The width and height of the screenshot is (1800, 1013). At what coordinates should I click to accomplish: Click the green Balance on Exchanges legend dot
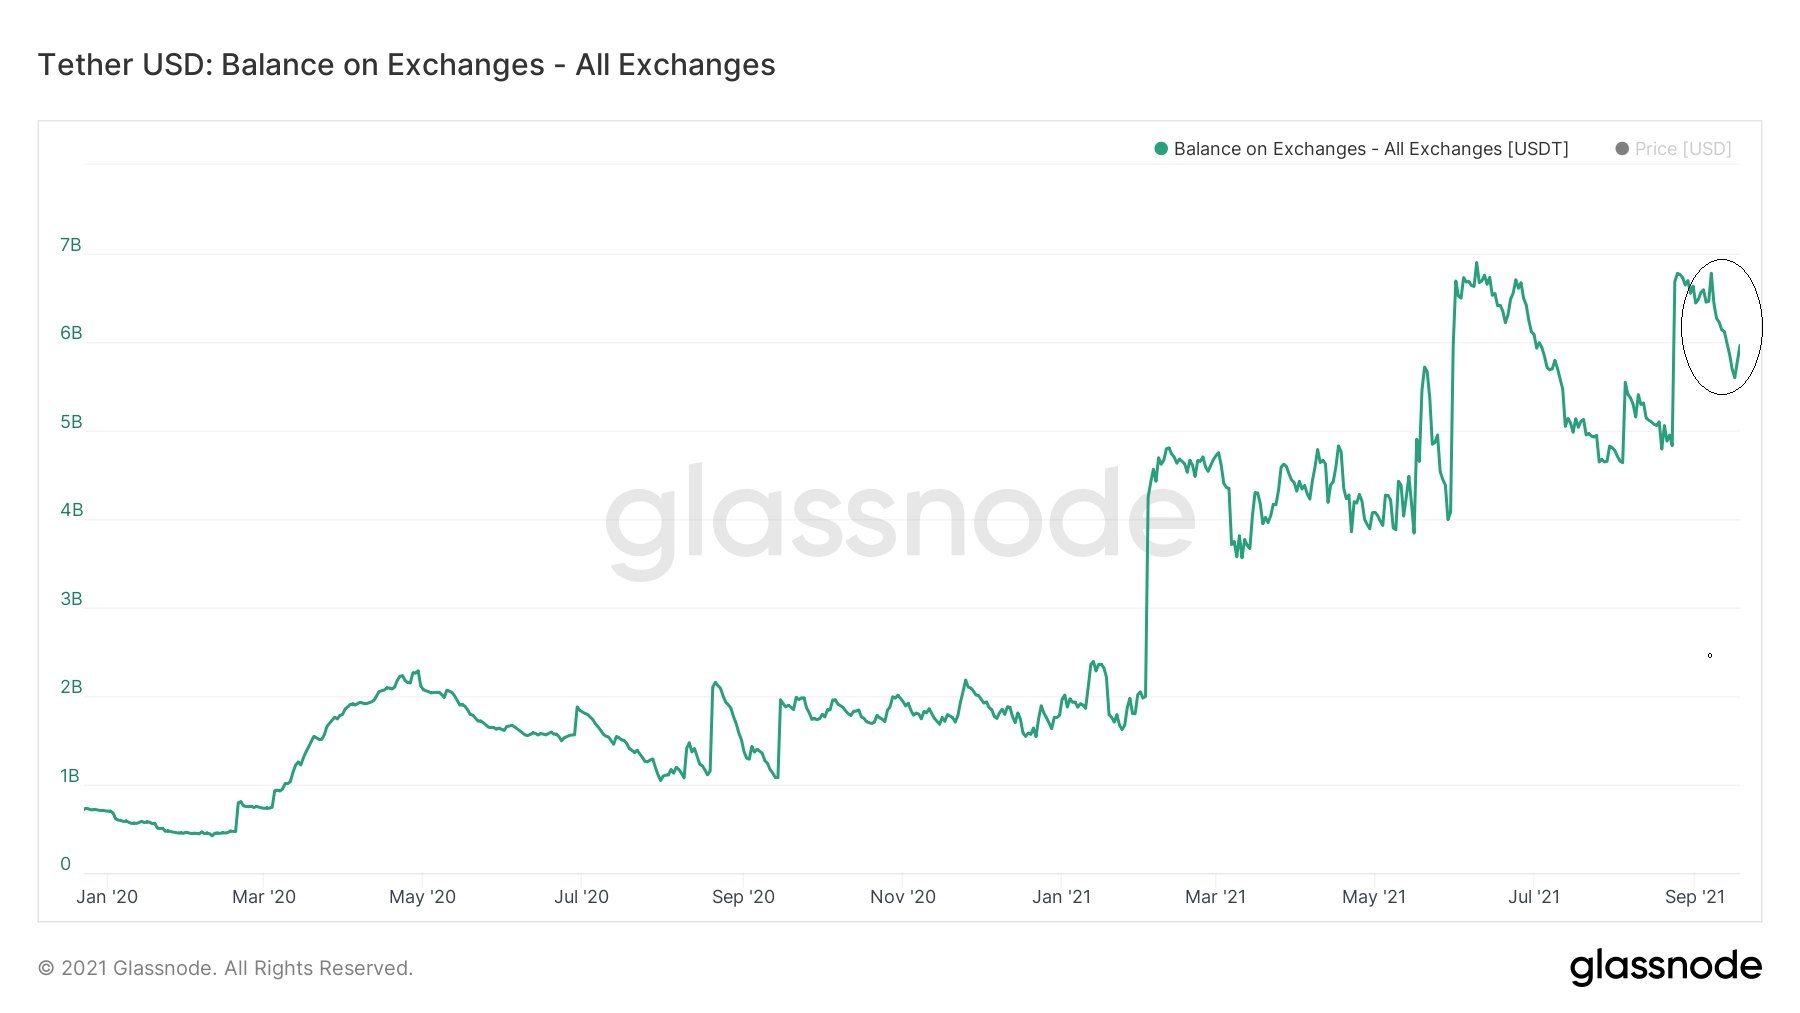[1161, 149]
